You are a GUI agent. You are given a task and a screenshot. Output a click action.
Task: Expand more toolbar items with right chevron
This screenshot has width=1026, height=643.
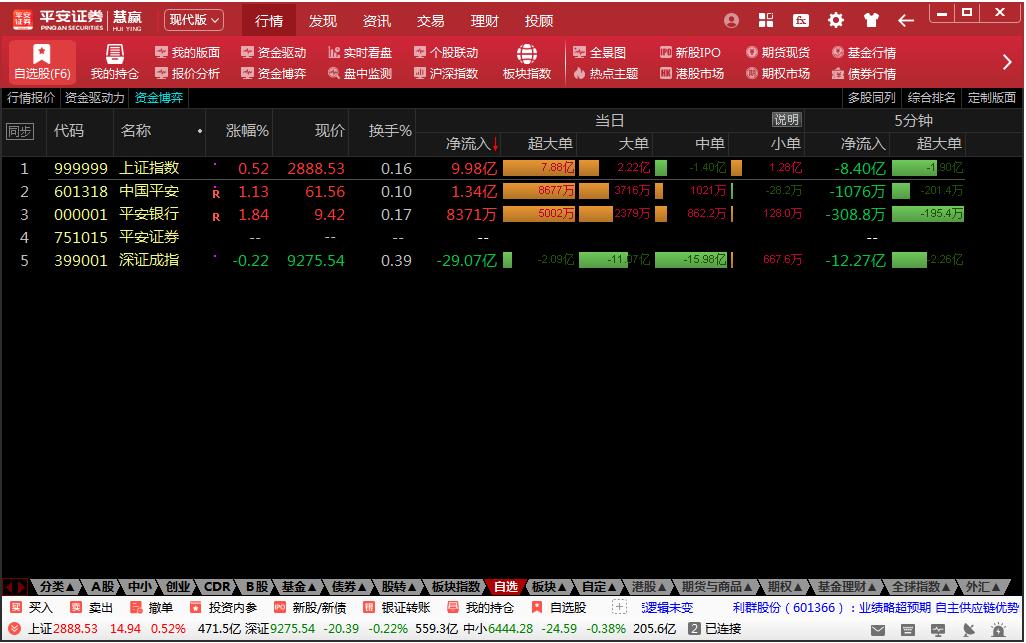point(1007,62)
